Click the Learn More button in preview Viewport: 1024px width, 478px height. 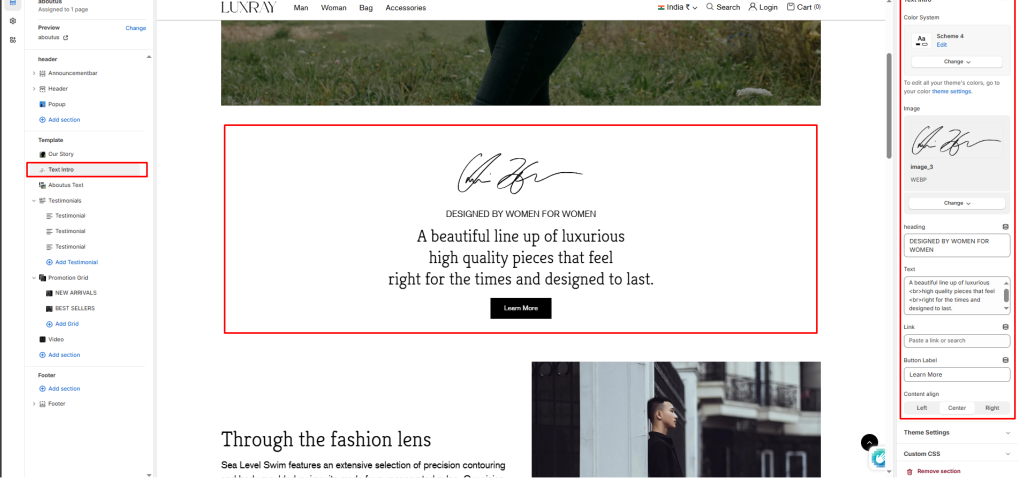[x=520, y=308]
